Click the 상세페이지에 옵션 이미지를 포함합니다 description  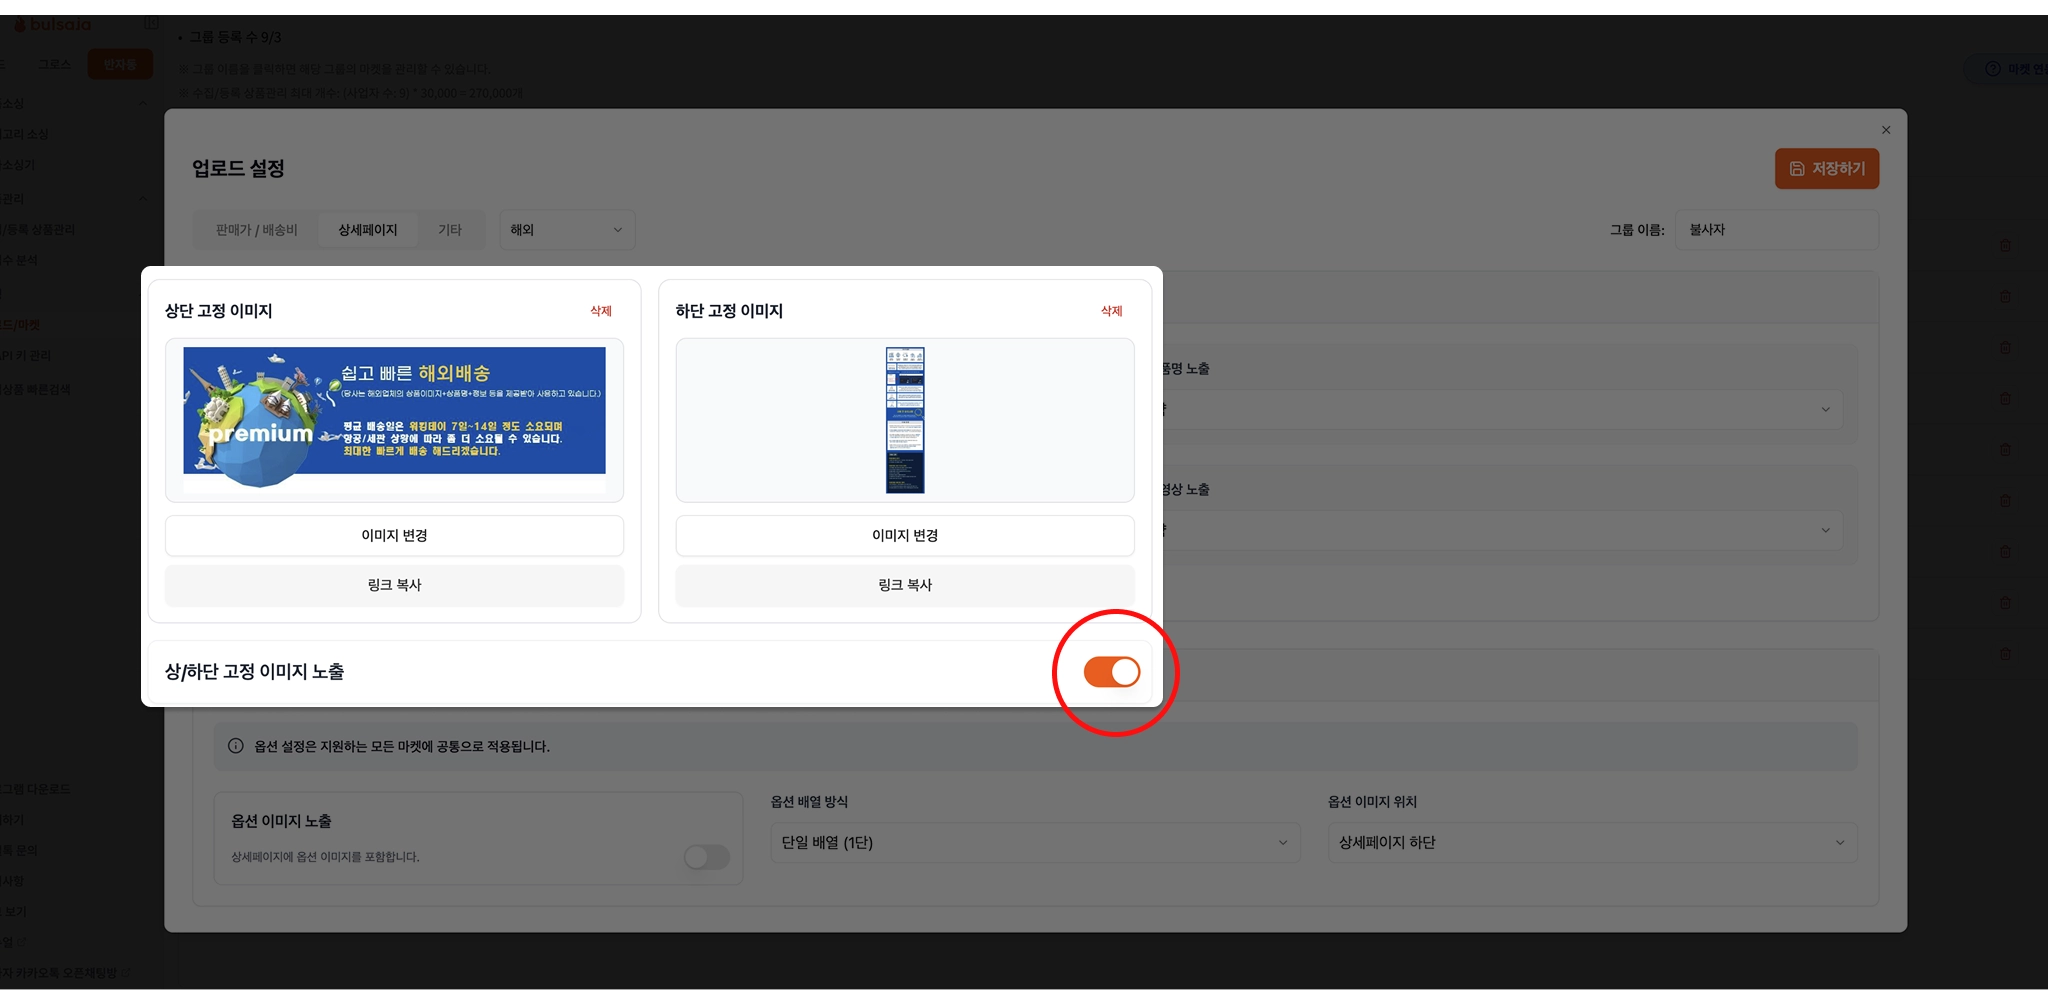click(325, 857)
